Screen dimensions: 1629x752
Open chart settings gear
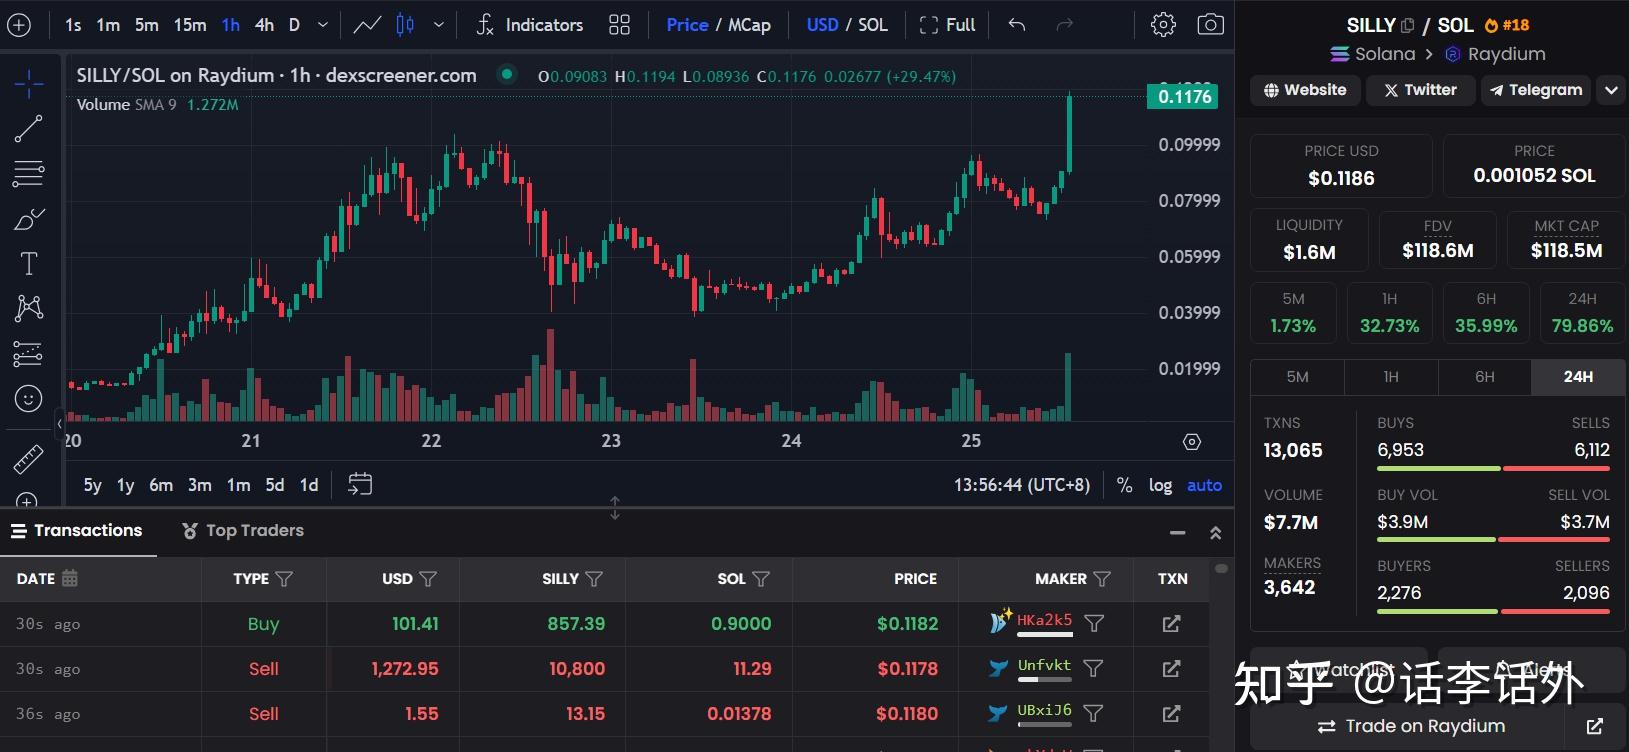click(1163, 25)
